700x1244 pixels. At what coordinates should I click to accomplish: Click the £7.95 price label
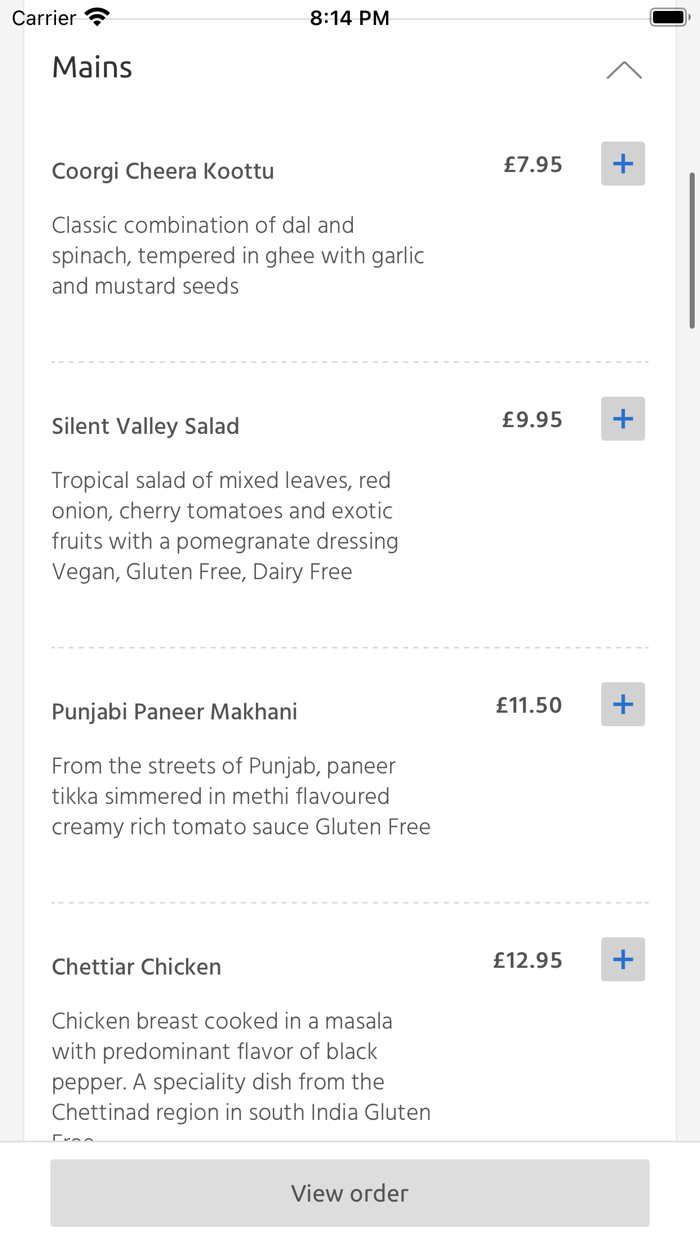coord(533,164)
